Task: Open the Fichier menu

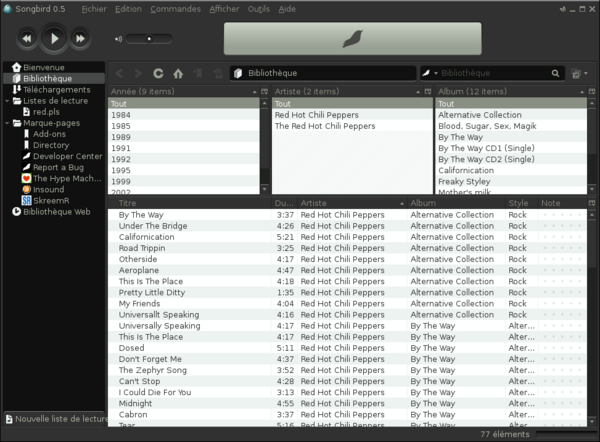Action: pos(94,9)
